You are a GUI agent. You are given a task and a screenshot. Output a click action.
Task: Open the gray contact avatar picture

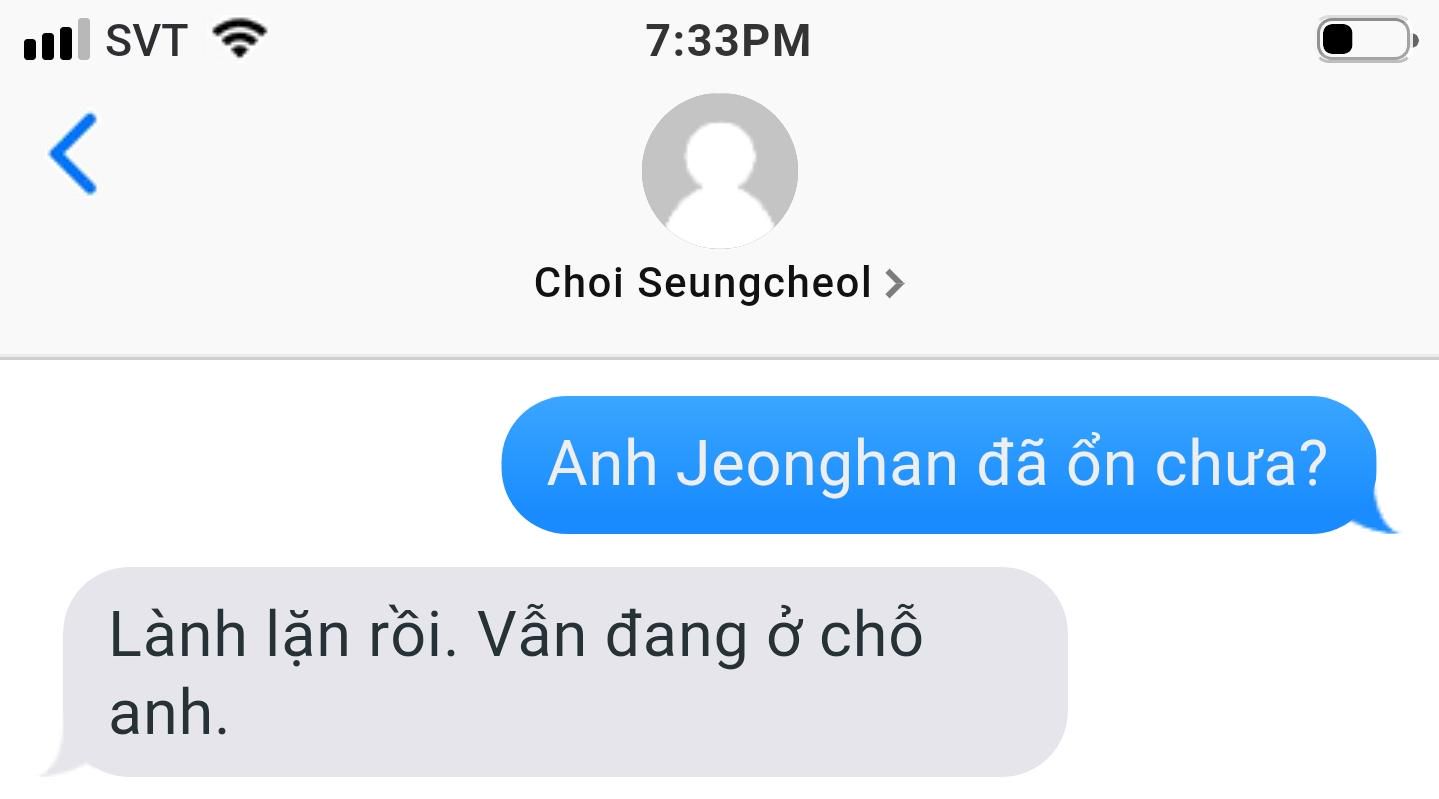(x=719, y=170)
